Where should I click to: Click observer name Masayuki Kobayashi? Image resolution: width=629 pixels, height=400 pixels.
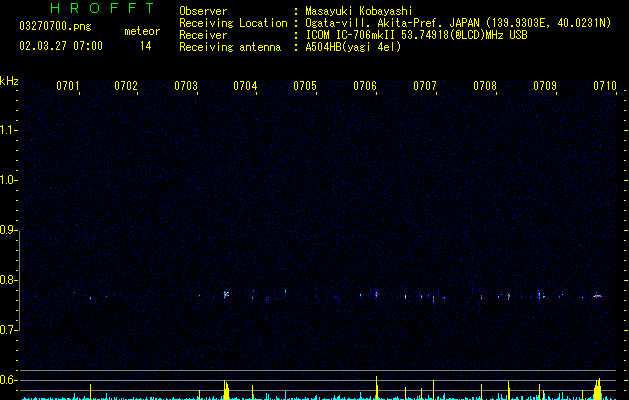click(358, 11)
